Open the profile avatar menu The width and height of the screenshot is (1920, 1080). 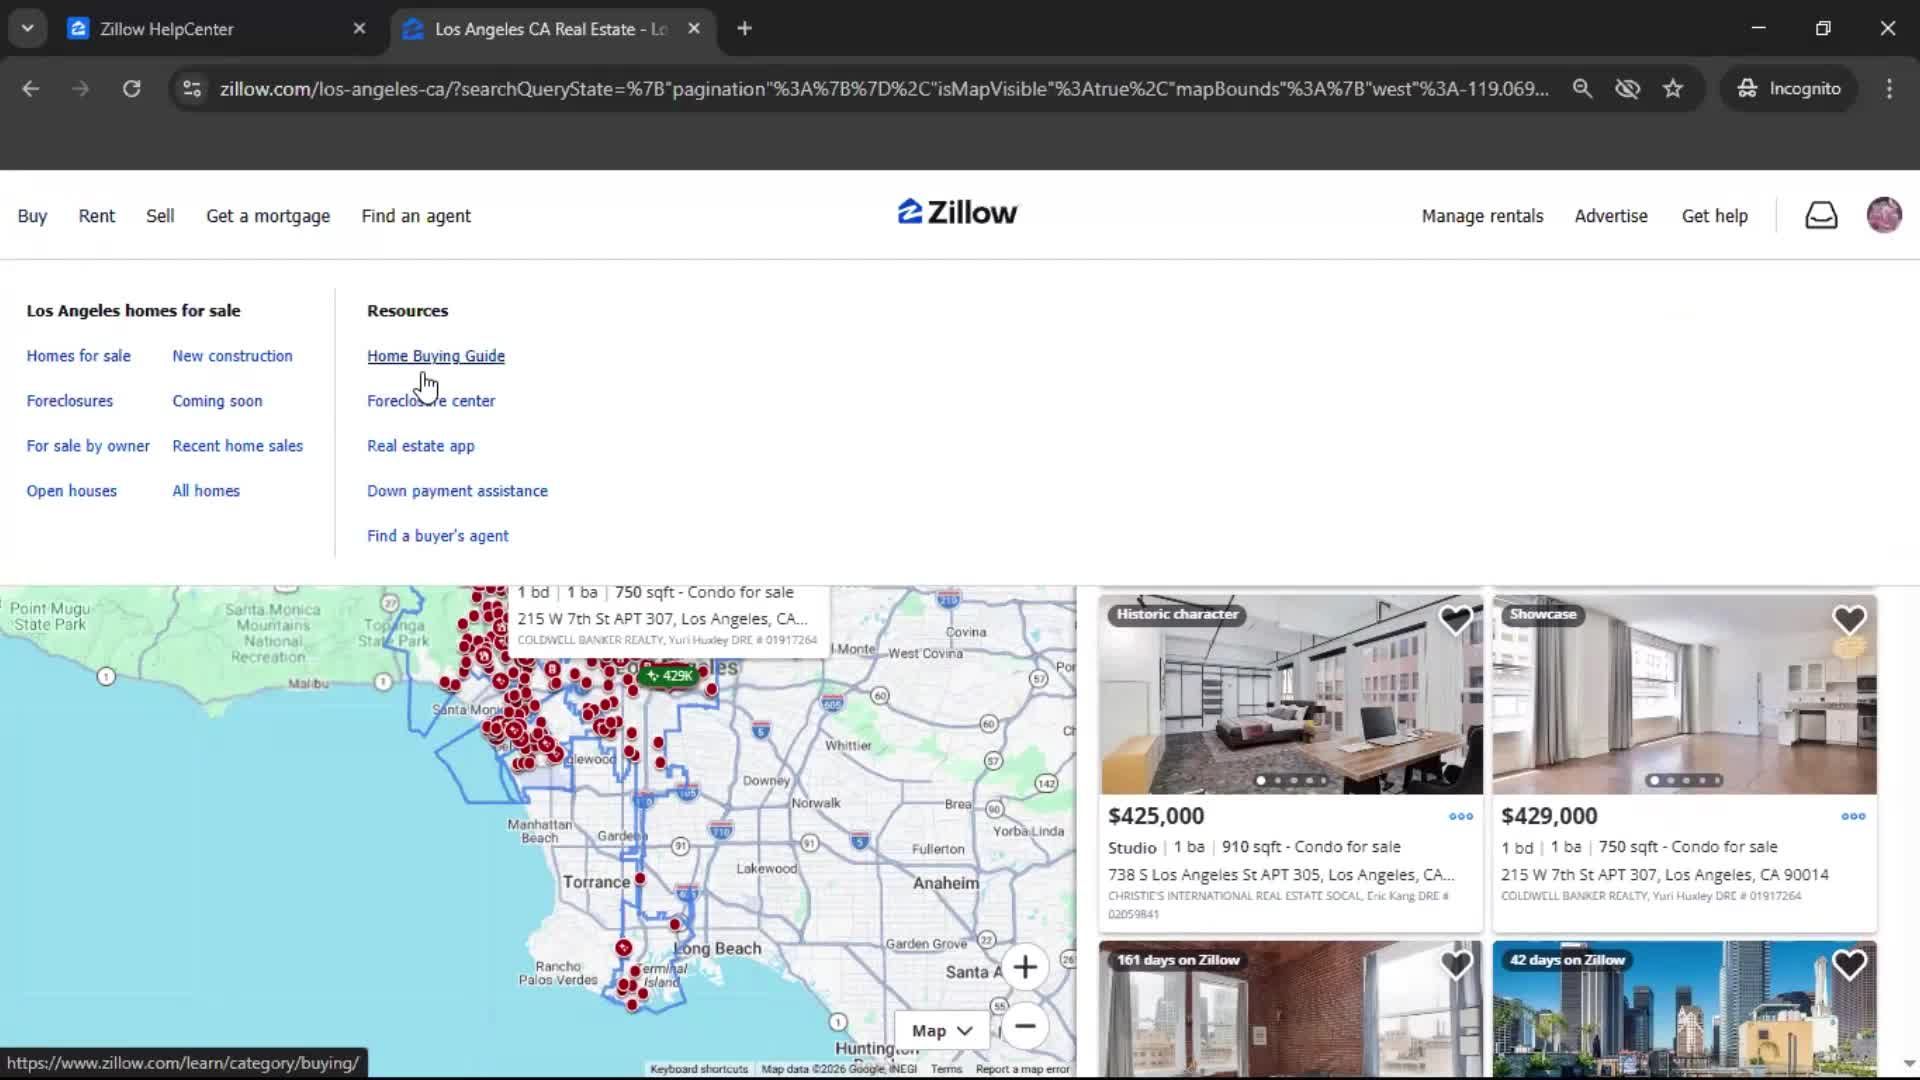1884,215
